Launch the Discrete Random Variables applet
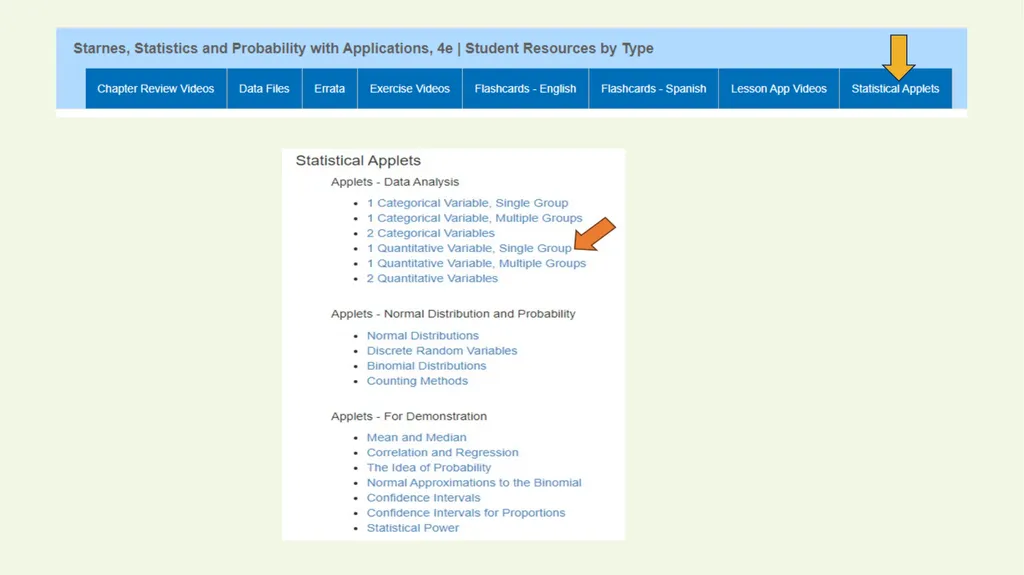 click(x=441, y=351)
